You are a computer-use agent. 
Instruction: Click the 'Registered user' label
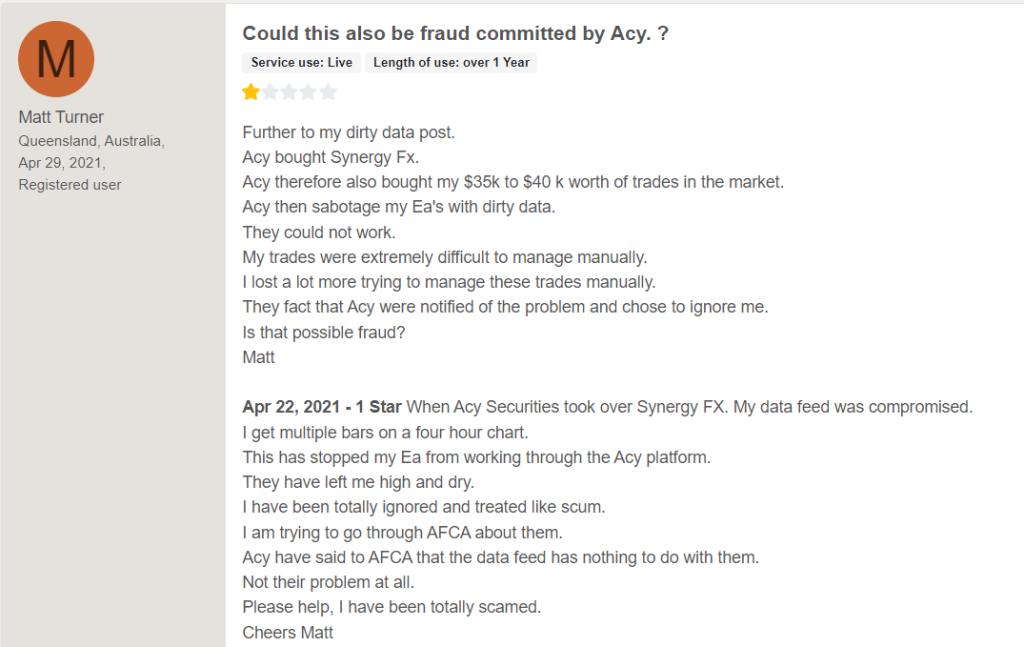(x=70, y=185)
